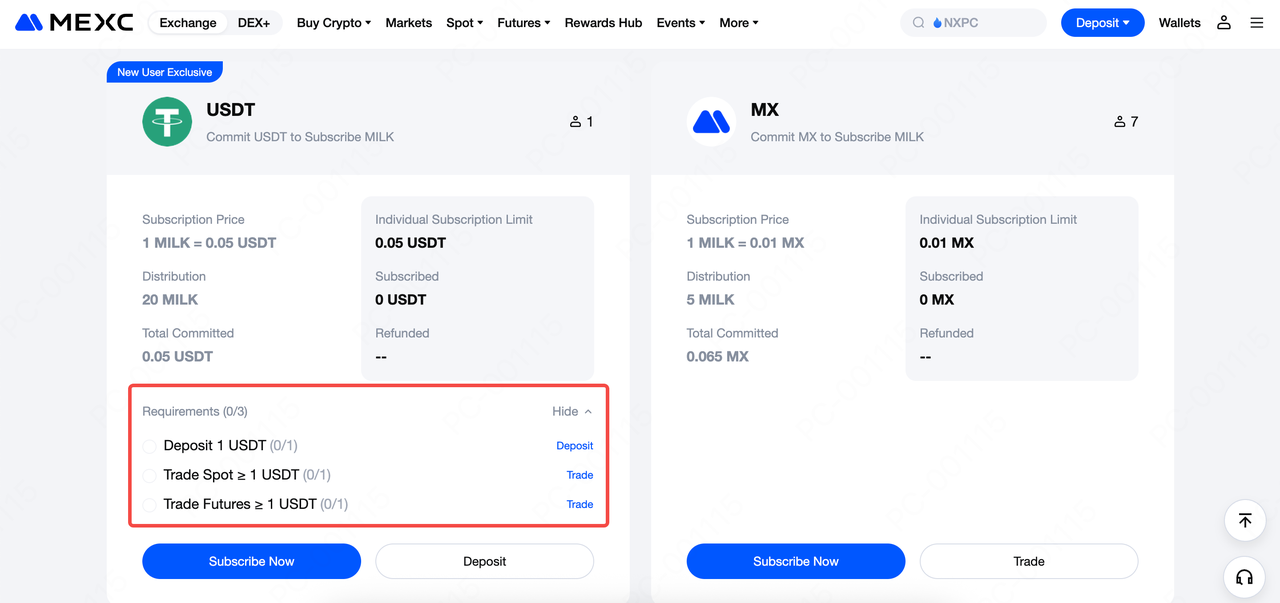Click the '0 MX' subscribed value
Viewport: 1280px width, 603px height.
point(937,300)
